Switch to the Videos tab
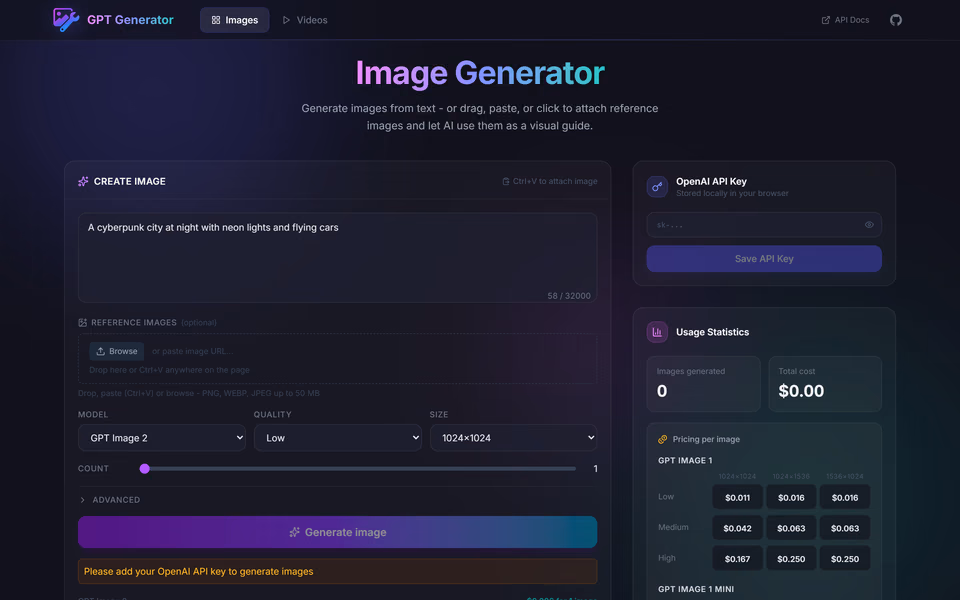 [304, 20]
